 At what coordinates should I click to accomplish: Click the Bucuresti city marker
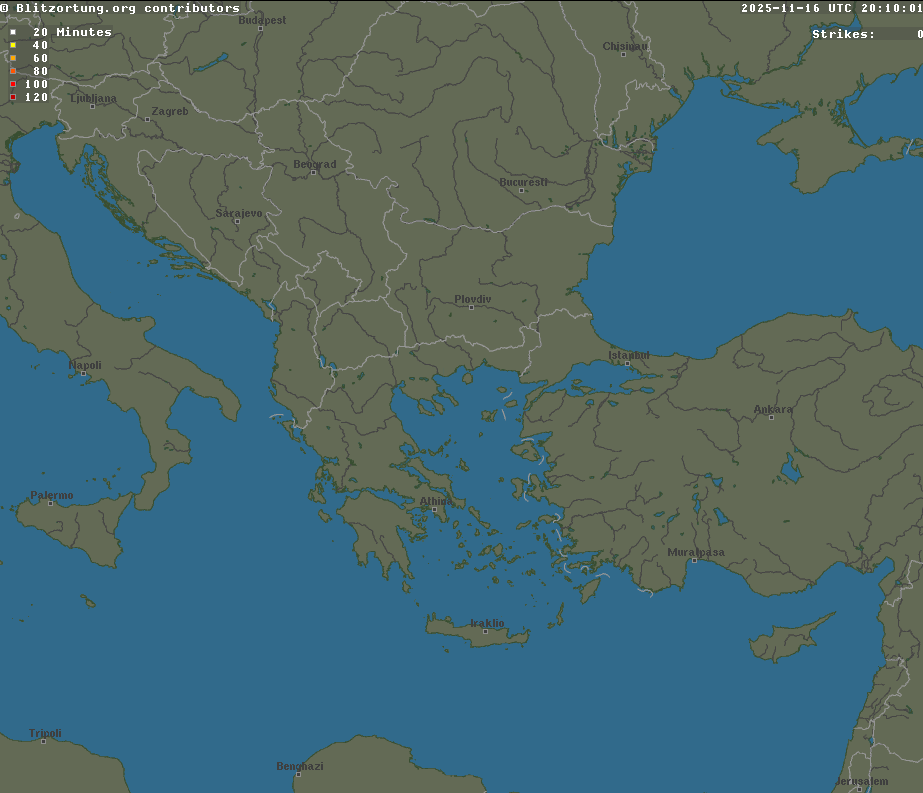tap(520, 191)
